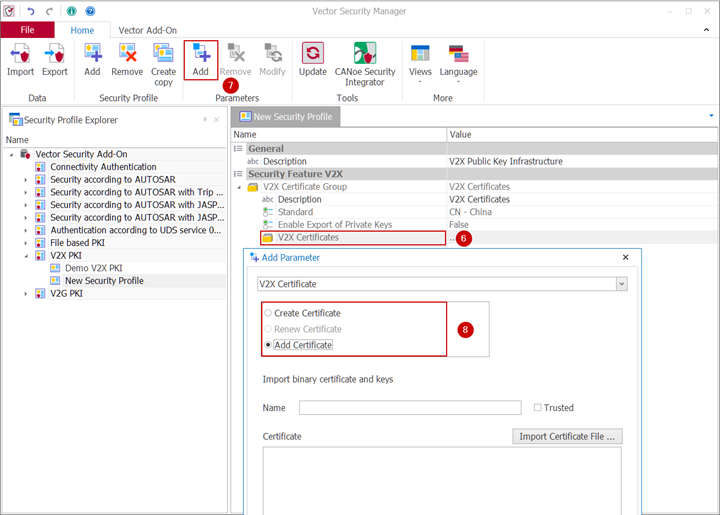Screen dimensions: 720x515
Task: Collapse the Vector Security Add-On tree node
Action: click(11, 155)
